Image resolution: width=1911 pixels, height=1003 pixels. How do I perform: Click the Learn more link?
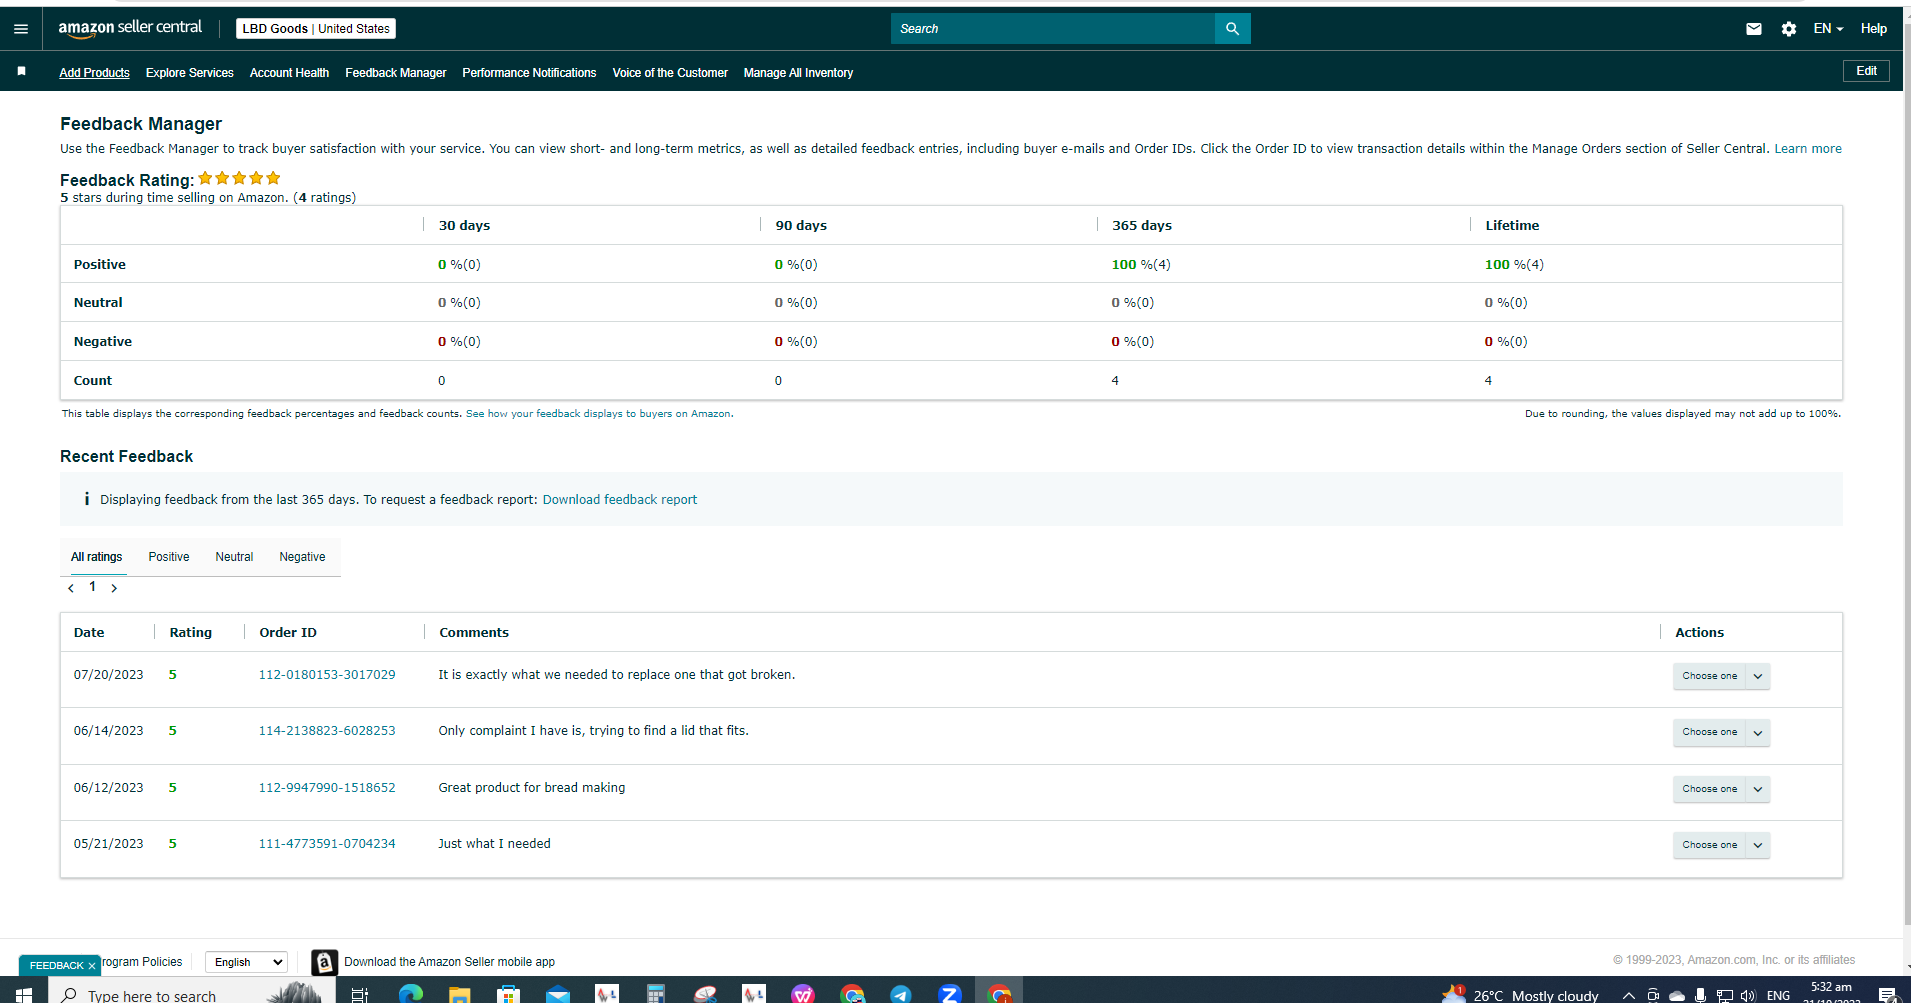(x=1808, y=149)
